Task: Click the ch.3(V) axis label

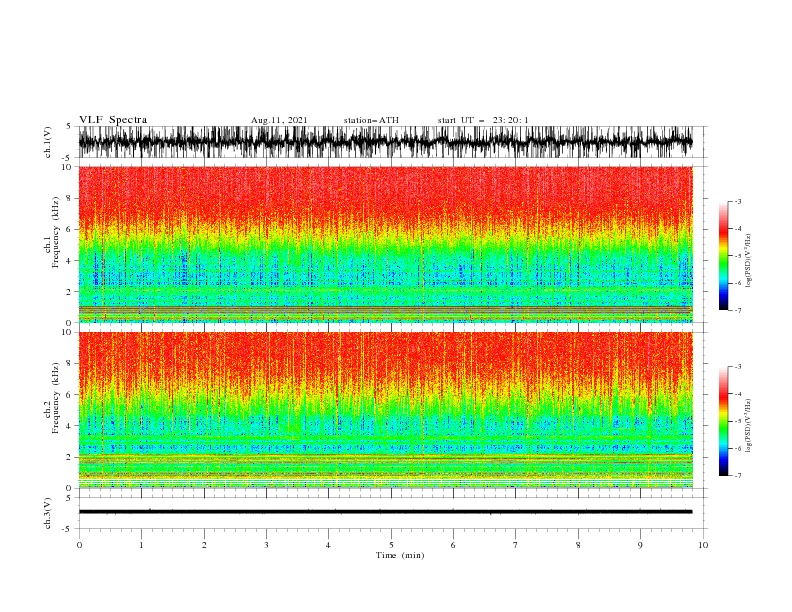Action: 48,513
